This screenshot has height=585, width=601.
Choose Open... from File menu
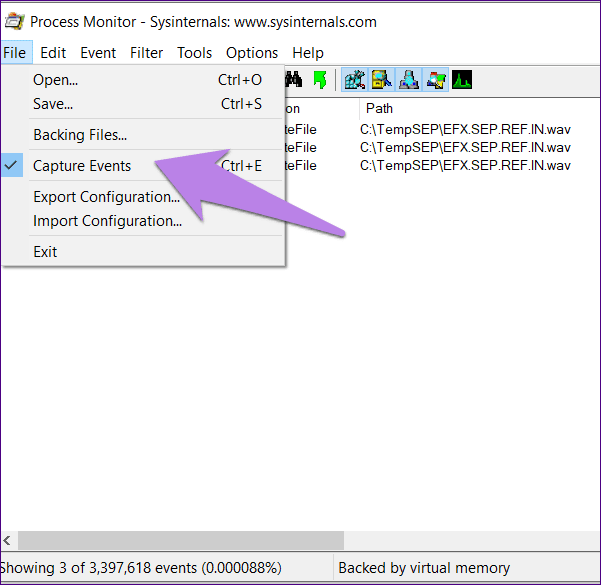point(142,80)
